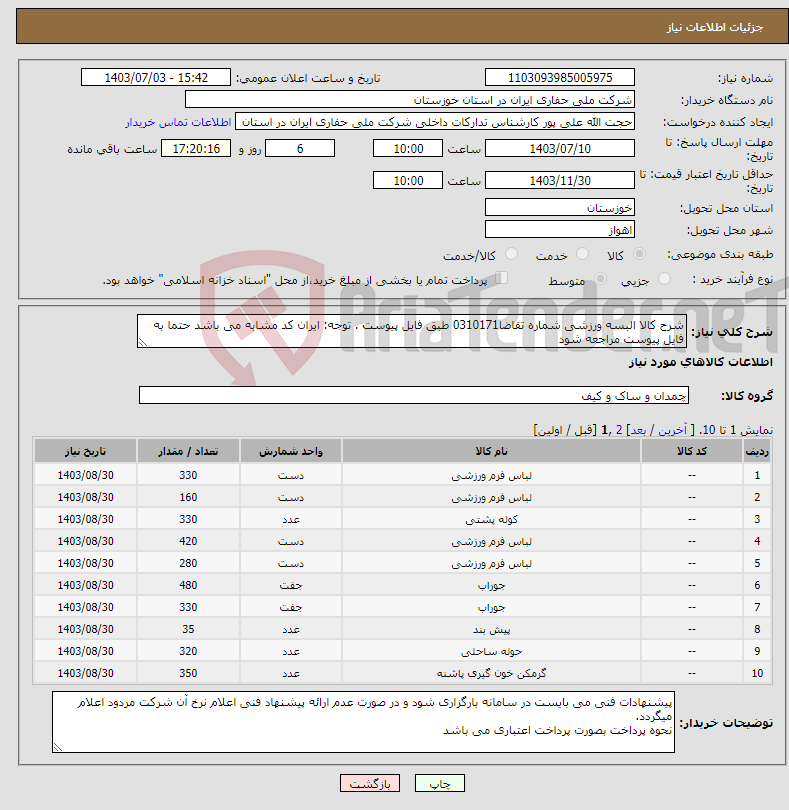
Task: Click the بازگشت back button
Action: point(370,783)
